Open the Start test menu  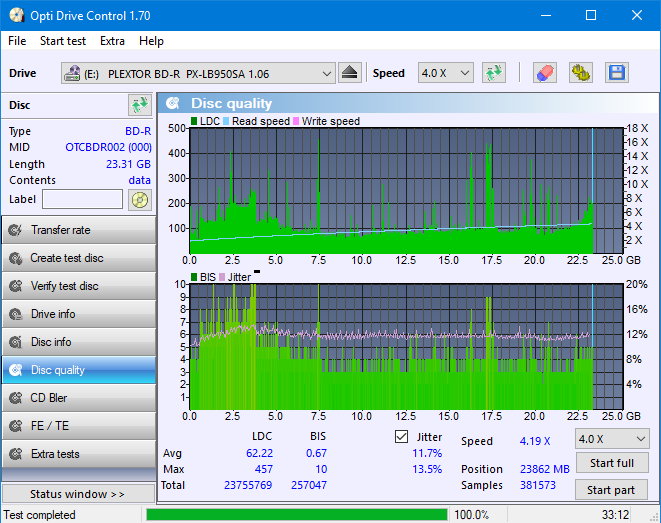63,41
